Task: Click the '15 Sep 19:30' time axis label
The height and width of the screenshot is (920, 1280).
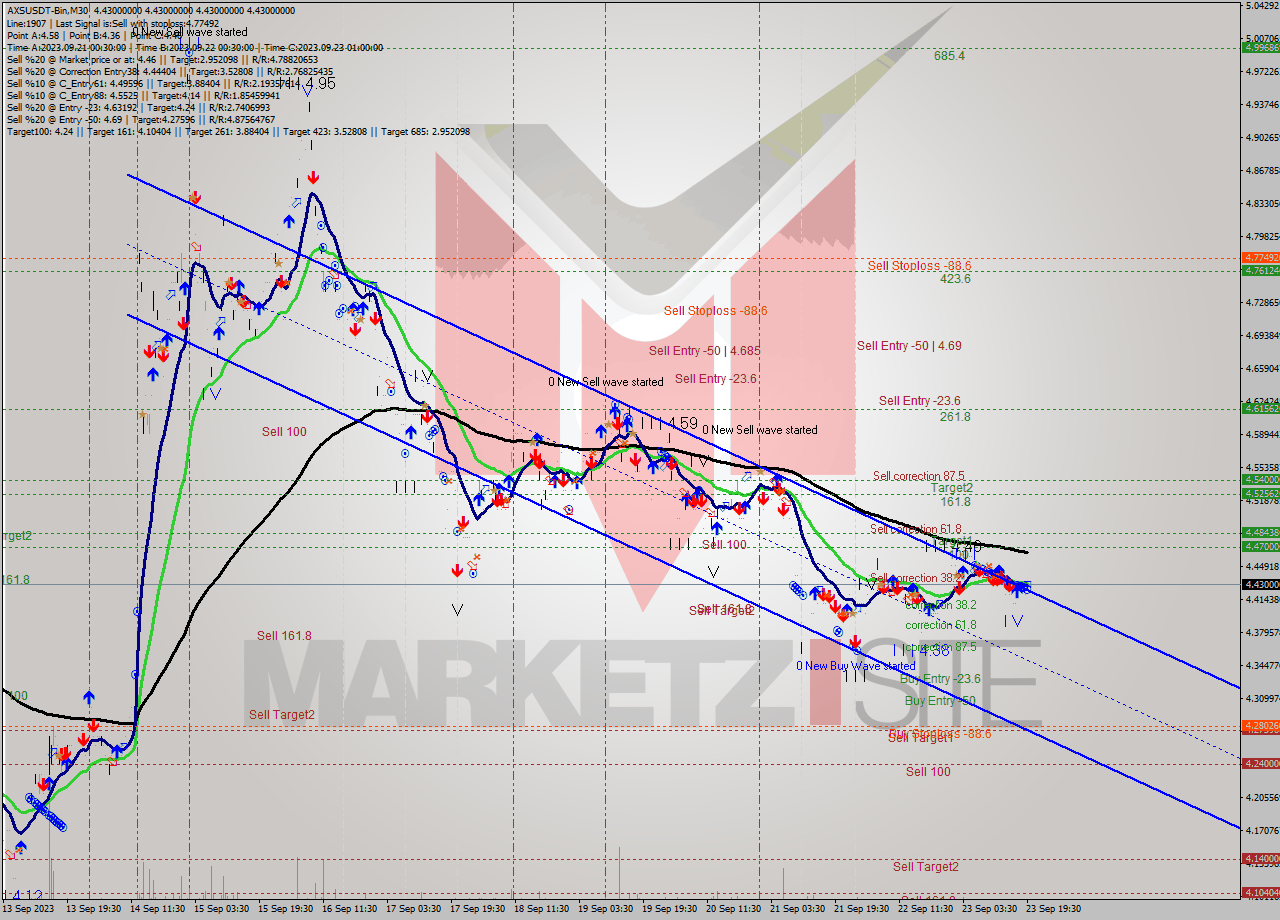Action: pyautogui.click(x=287, y=909)
